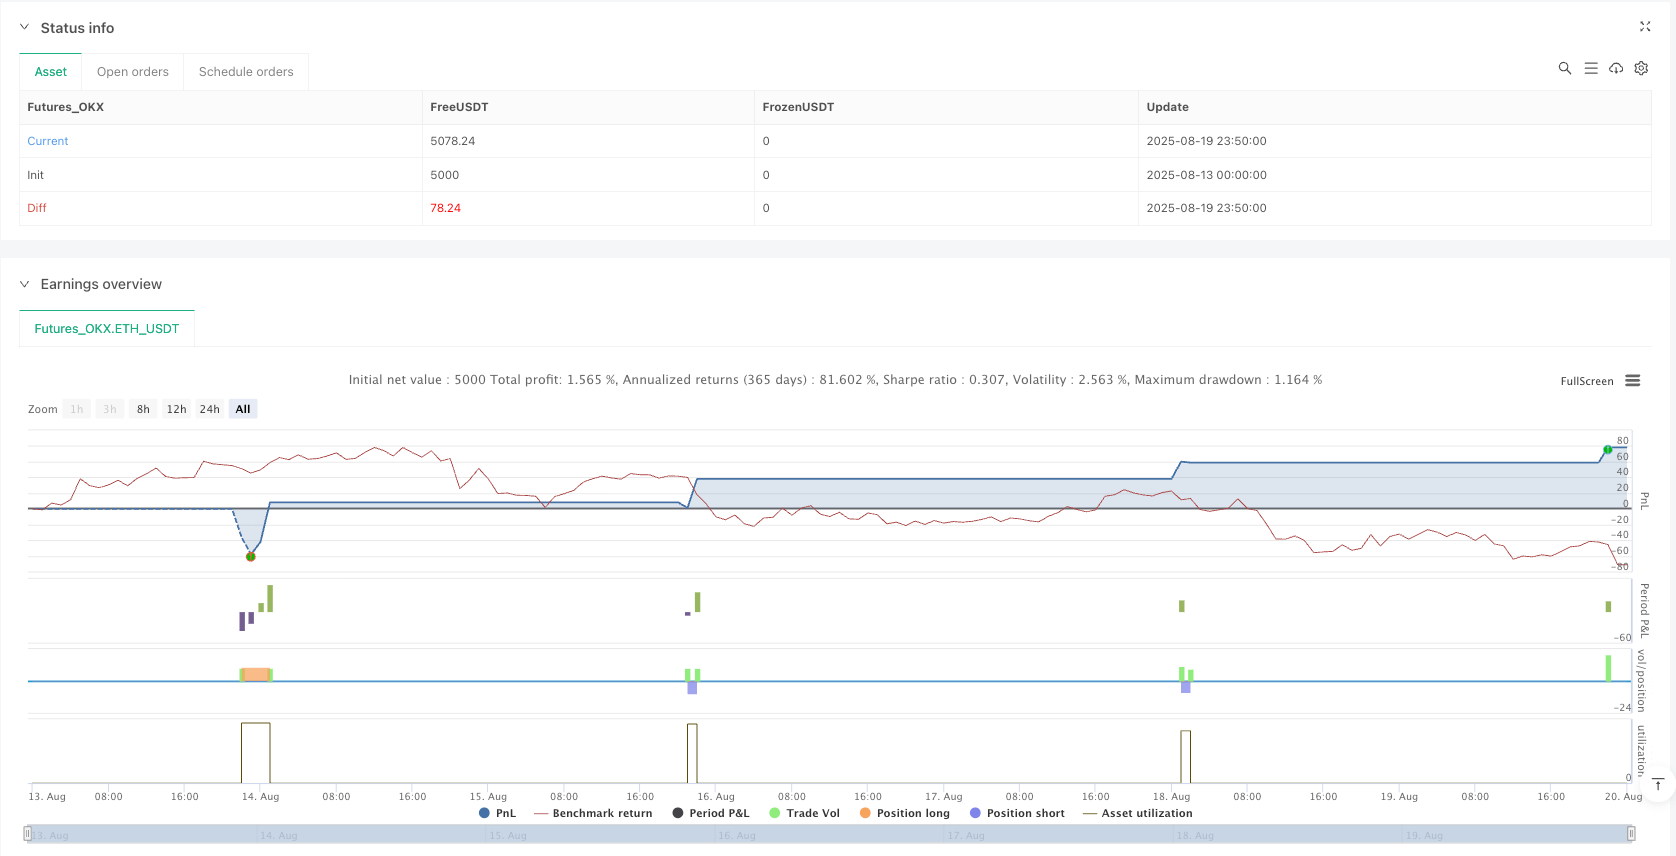
Task: Toggle the PnL series in legend
Action: (498, 813)
